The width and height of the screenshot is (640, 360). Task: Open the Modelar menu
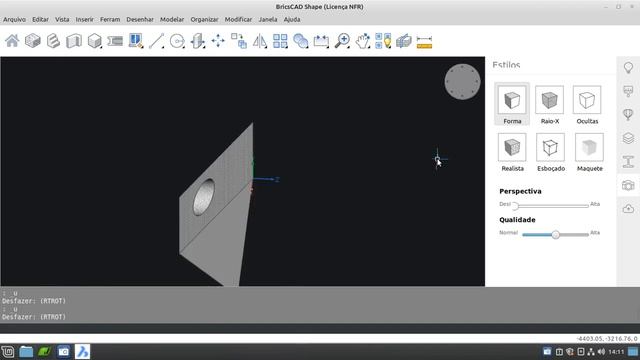(172, 19)
